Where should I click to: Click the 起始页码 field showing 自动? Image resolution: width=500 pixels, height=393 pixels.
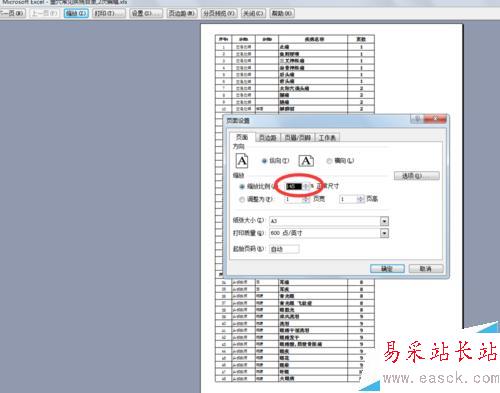click(x=284, y=249)
